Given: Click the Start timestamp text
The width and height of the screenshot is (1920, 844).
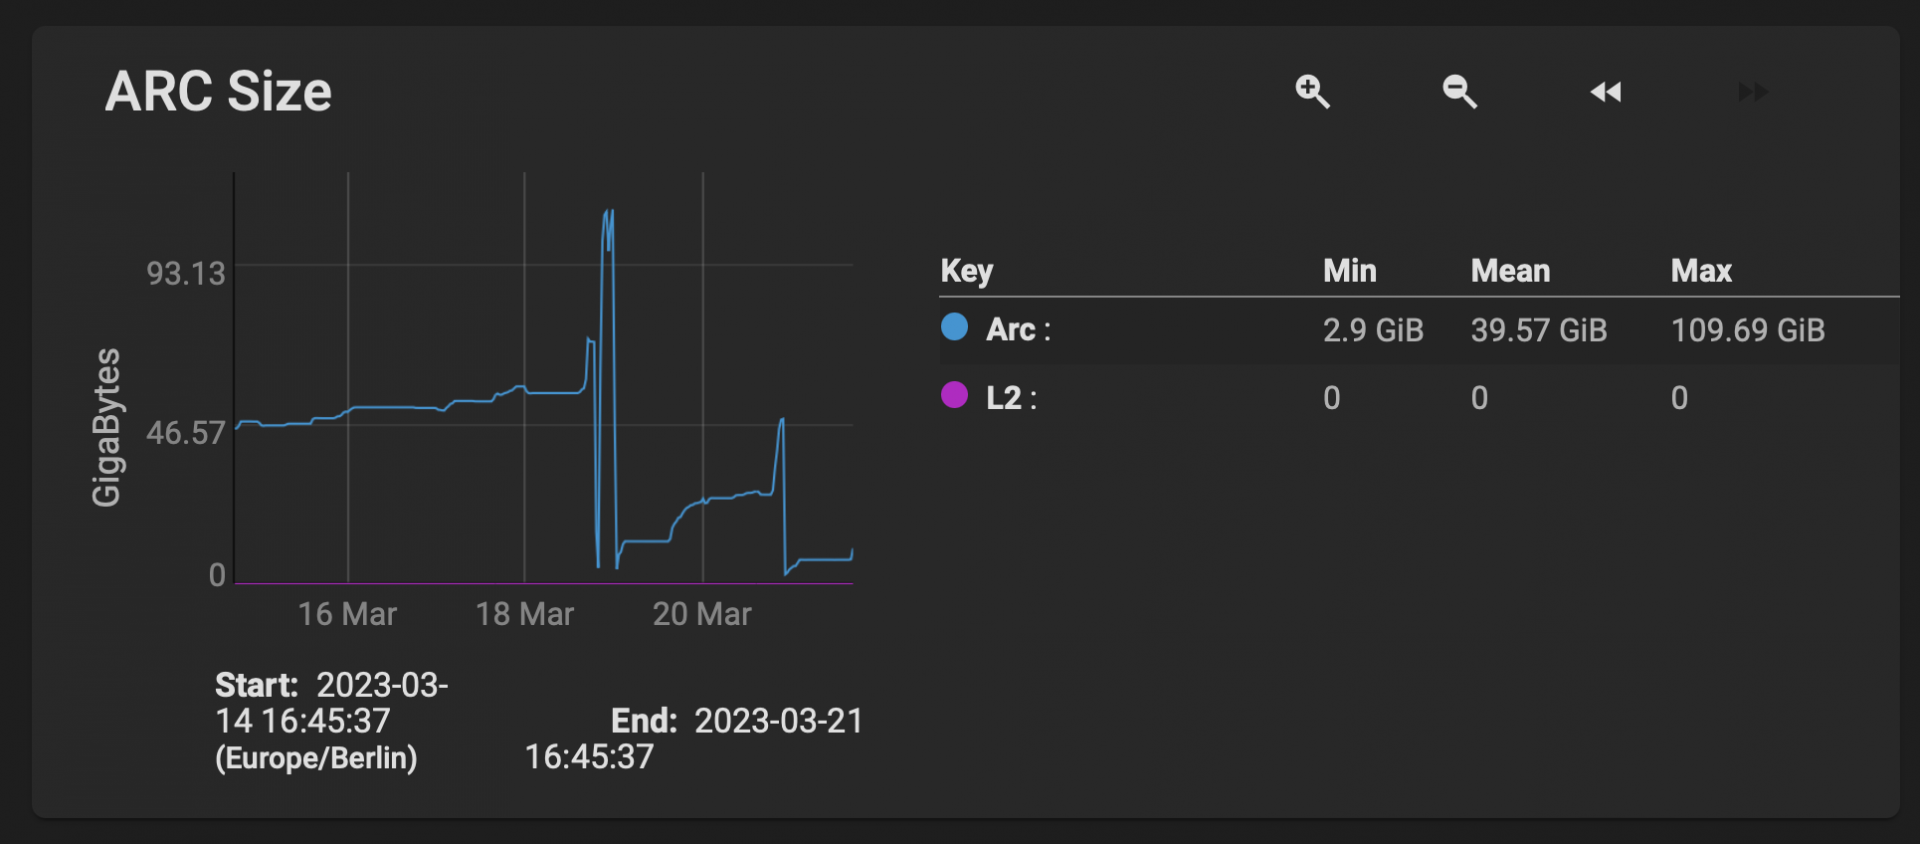Looking at the screenshot, I should [x=331, y=721].
